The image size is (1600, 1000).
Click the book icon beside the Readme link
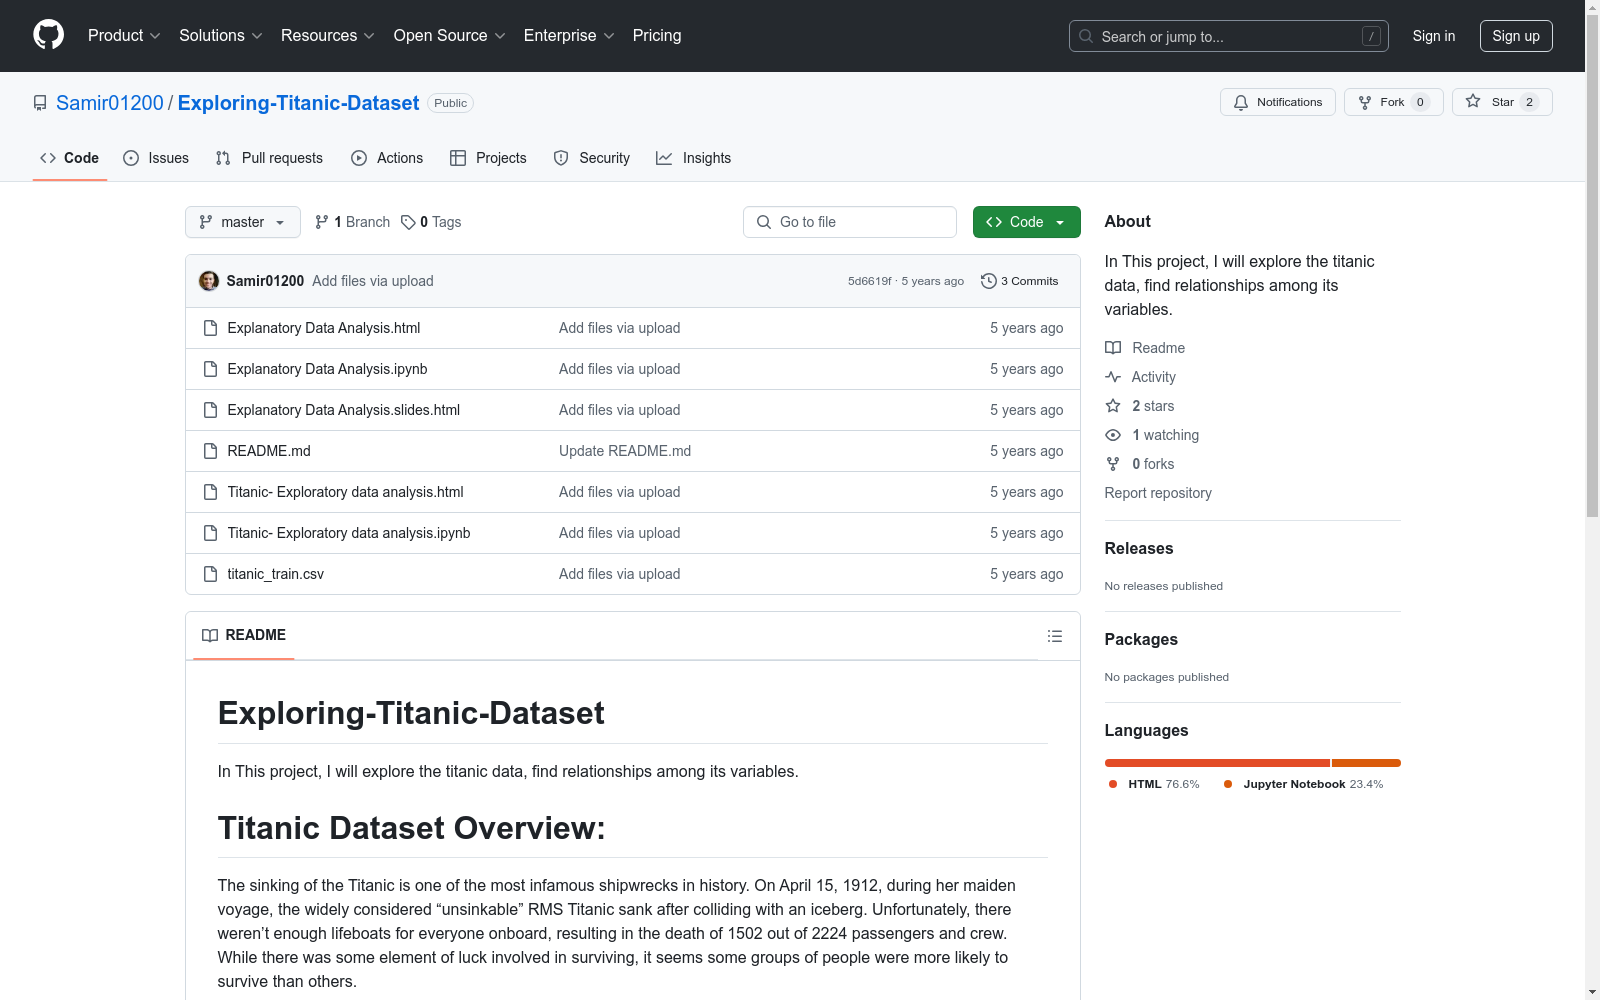[1113, 348]
